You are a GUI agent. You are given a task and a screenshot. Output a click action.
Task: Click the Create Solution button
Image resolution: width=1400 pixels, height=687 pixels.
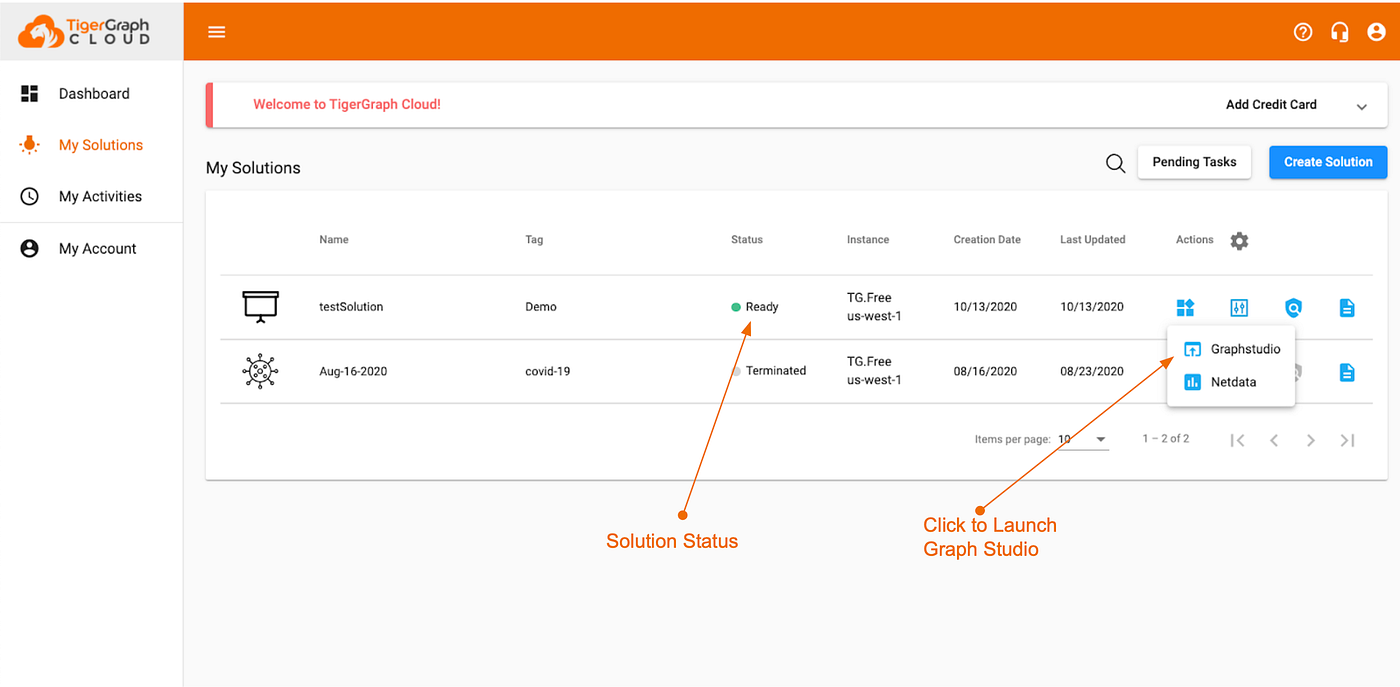click(x=1328, y=162)
